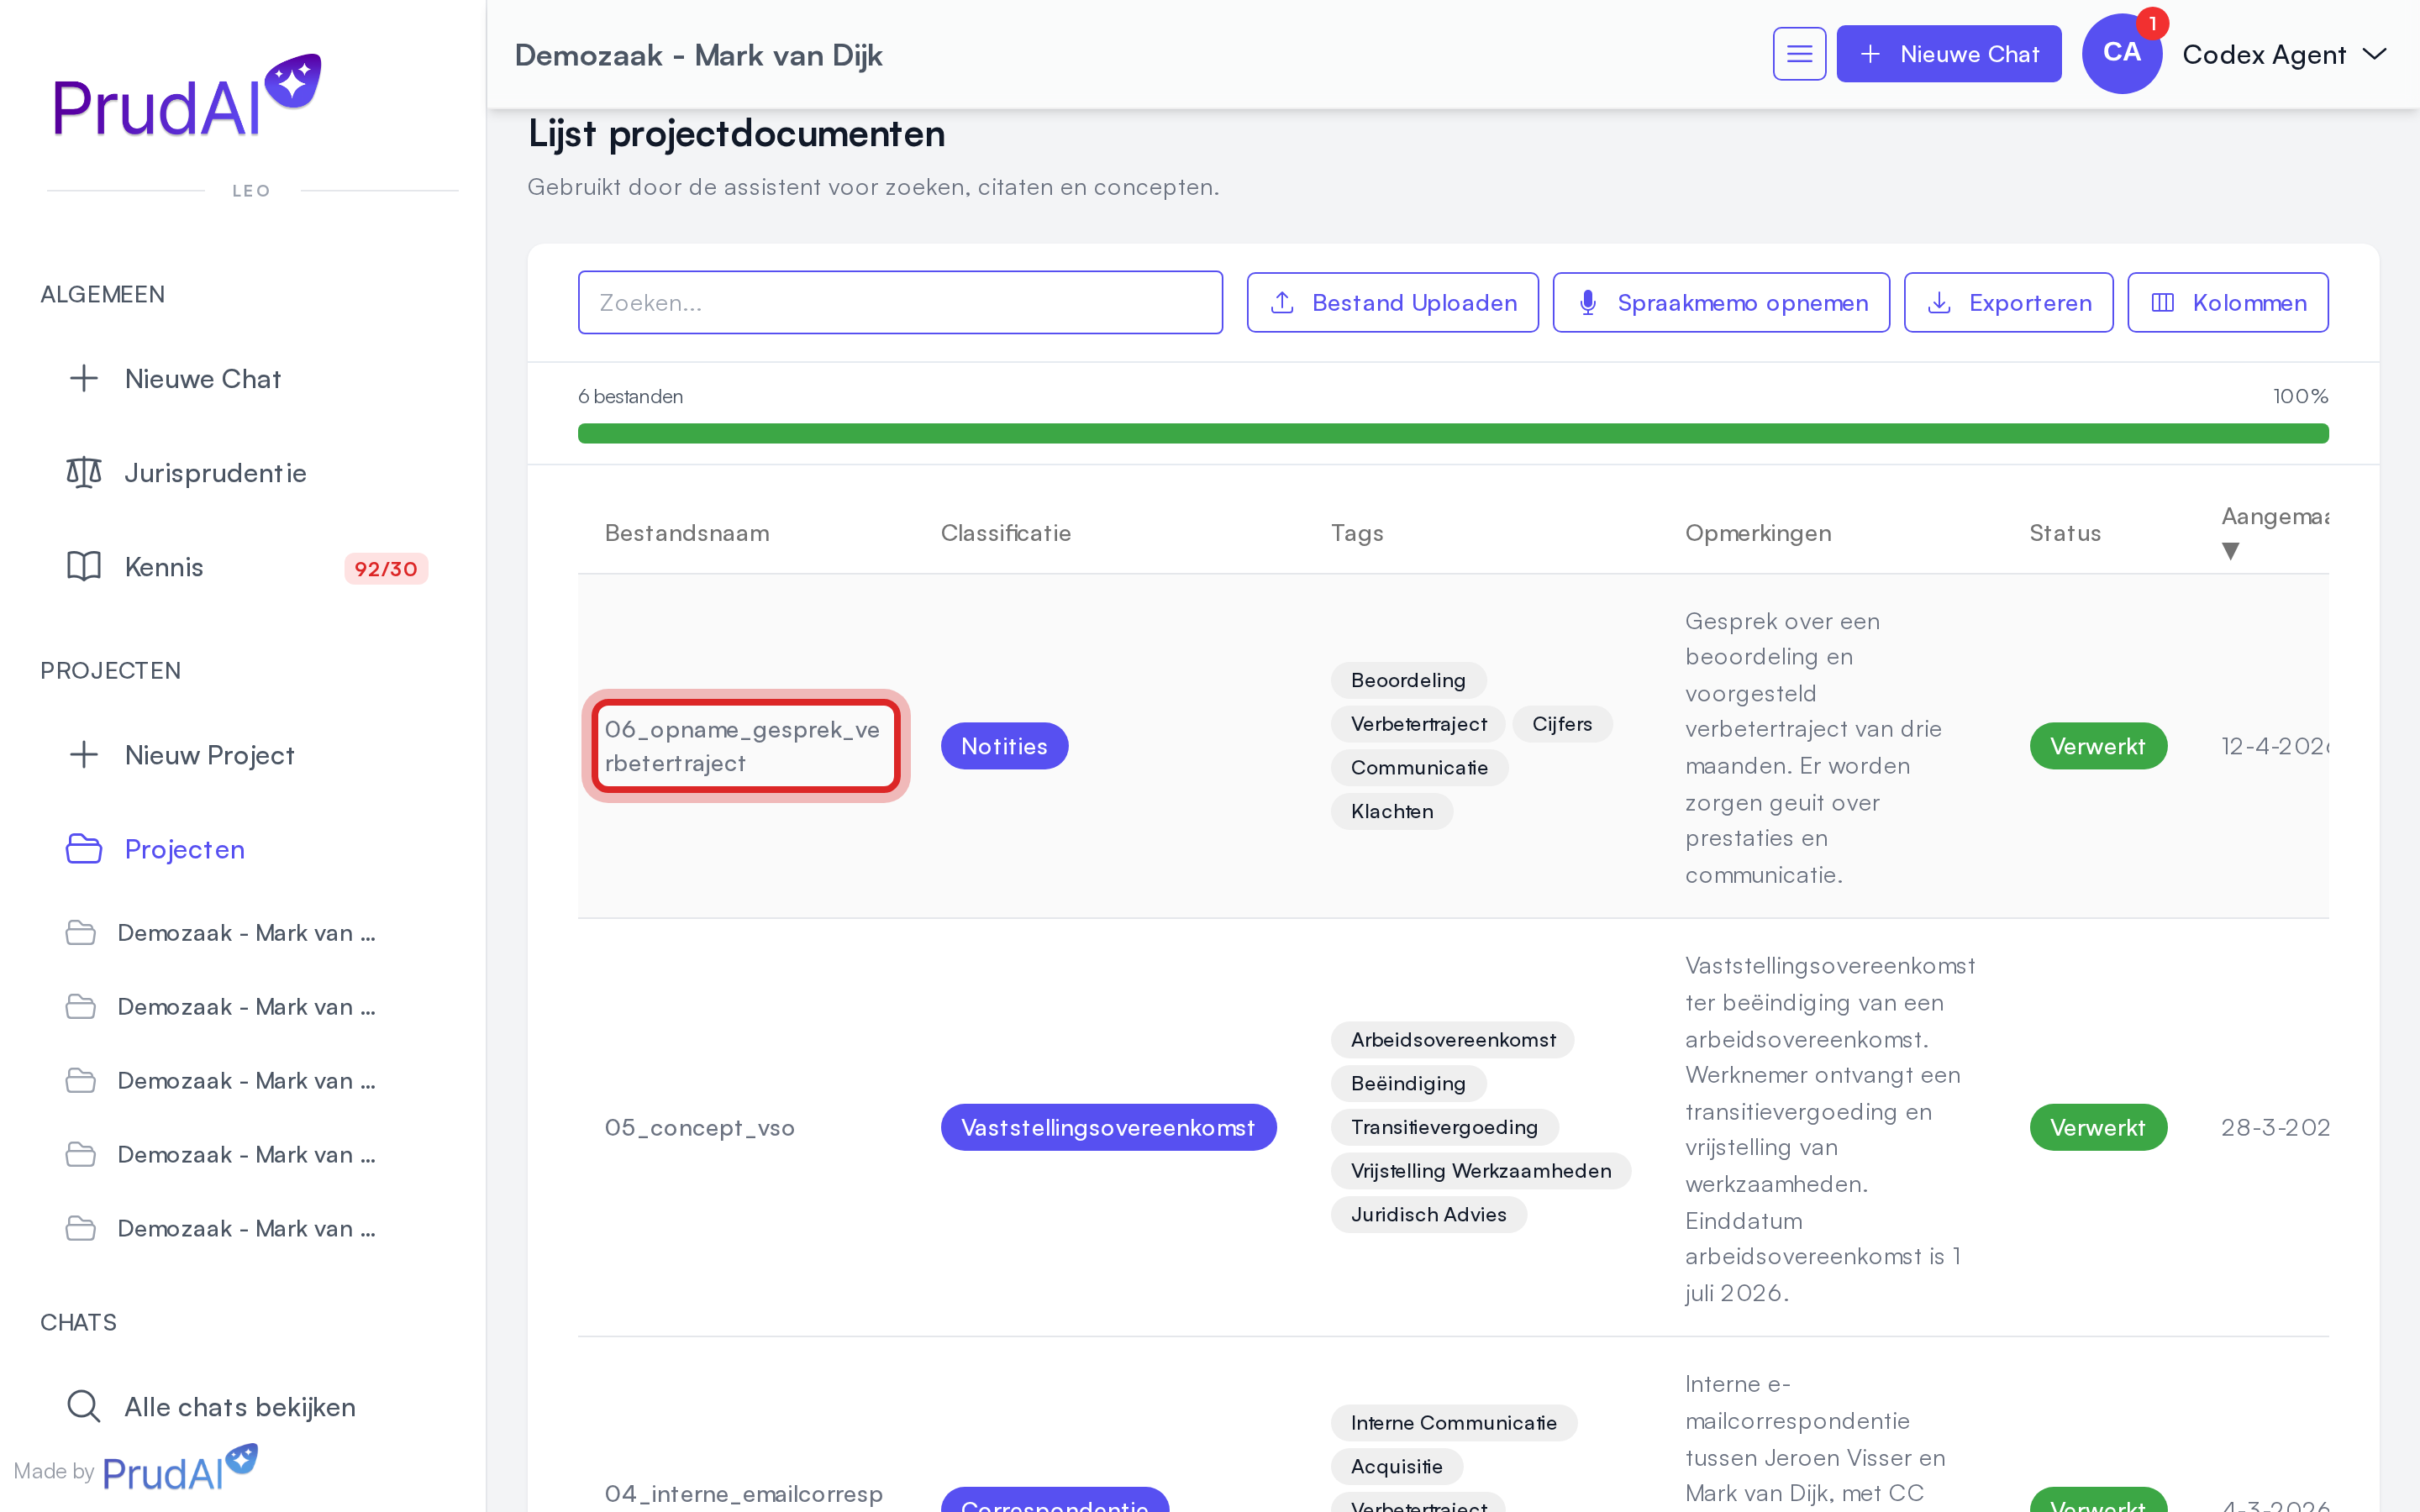
Task: Sort by Bestandsnaam column header
Action: [687, 533]
